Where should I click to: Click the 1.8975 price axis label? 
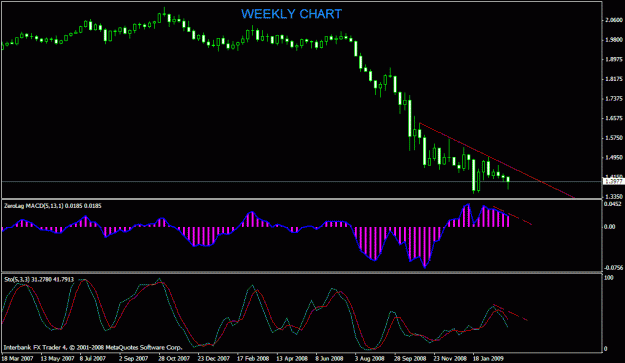click(614, 59)
